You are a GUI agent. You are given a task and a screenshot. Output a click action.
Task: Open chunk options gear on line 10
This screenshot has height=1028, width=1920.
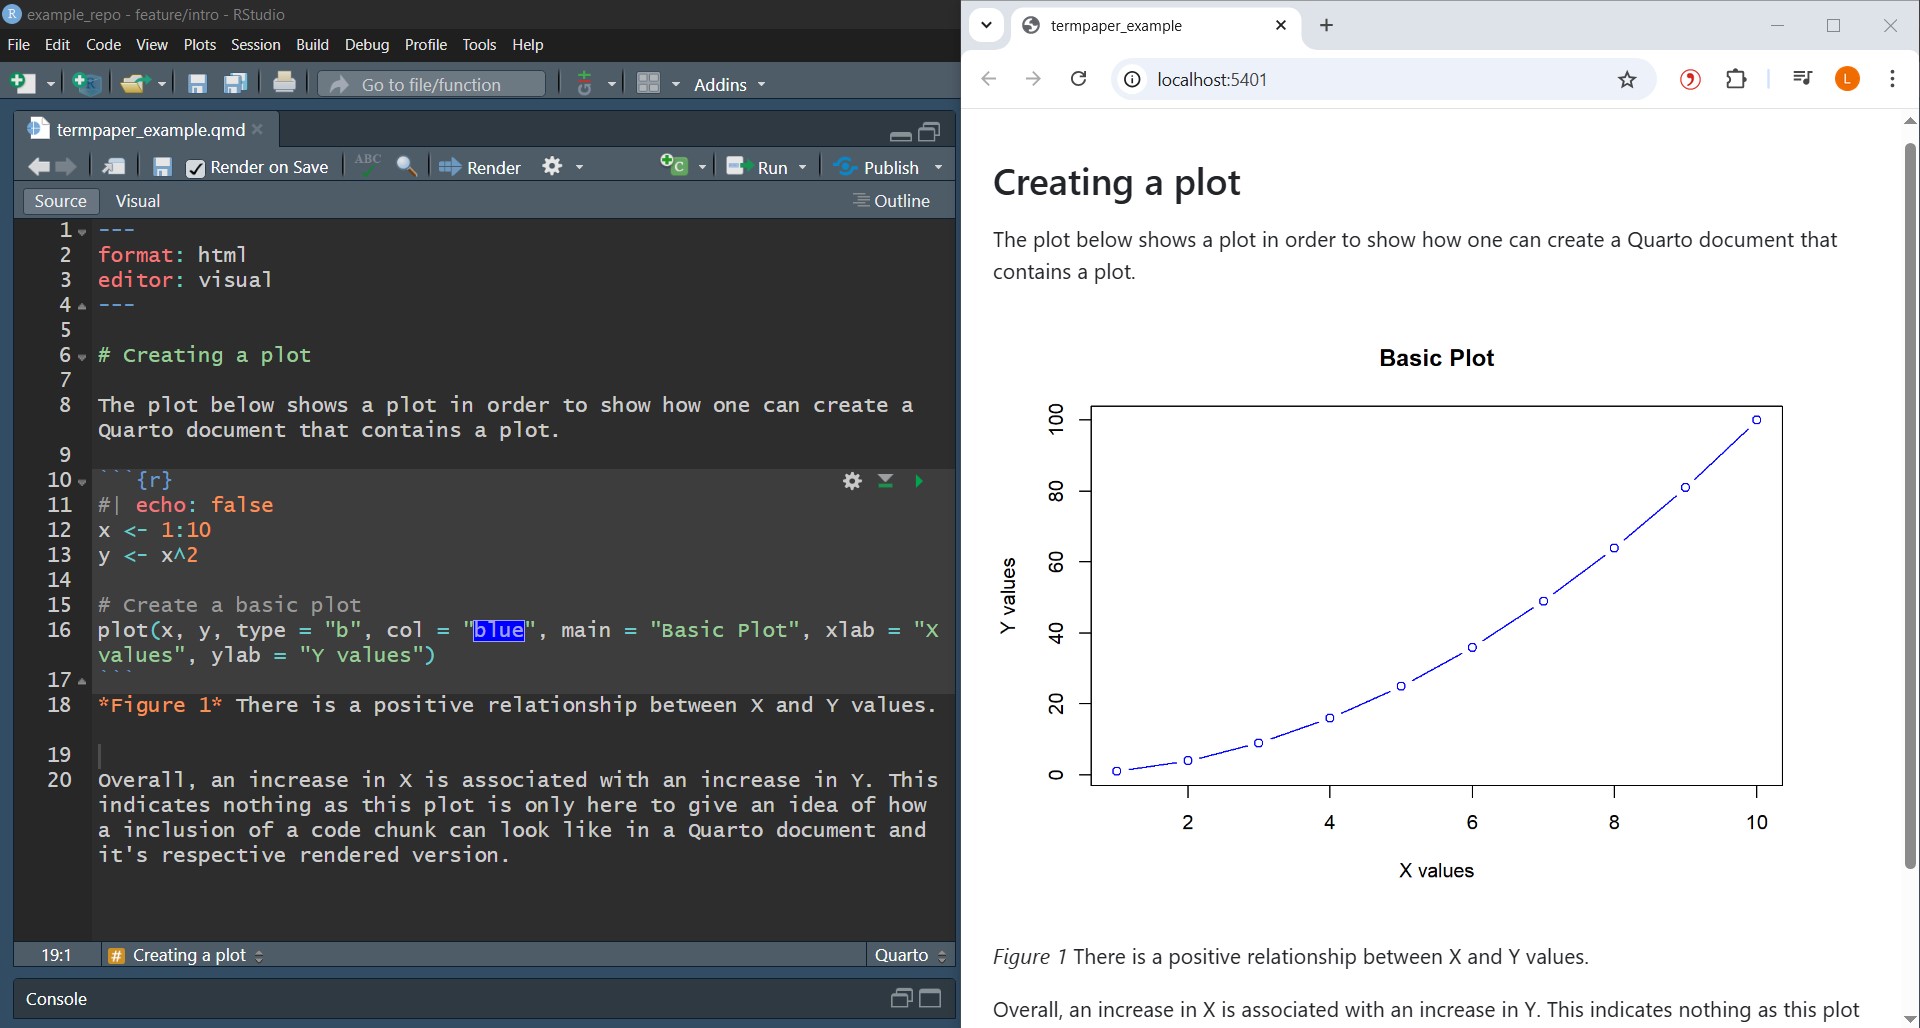pos(852,481)
